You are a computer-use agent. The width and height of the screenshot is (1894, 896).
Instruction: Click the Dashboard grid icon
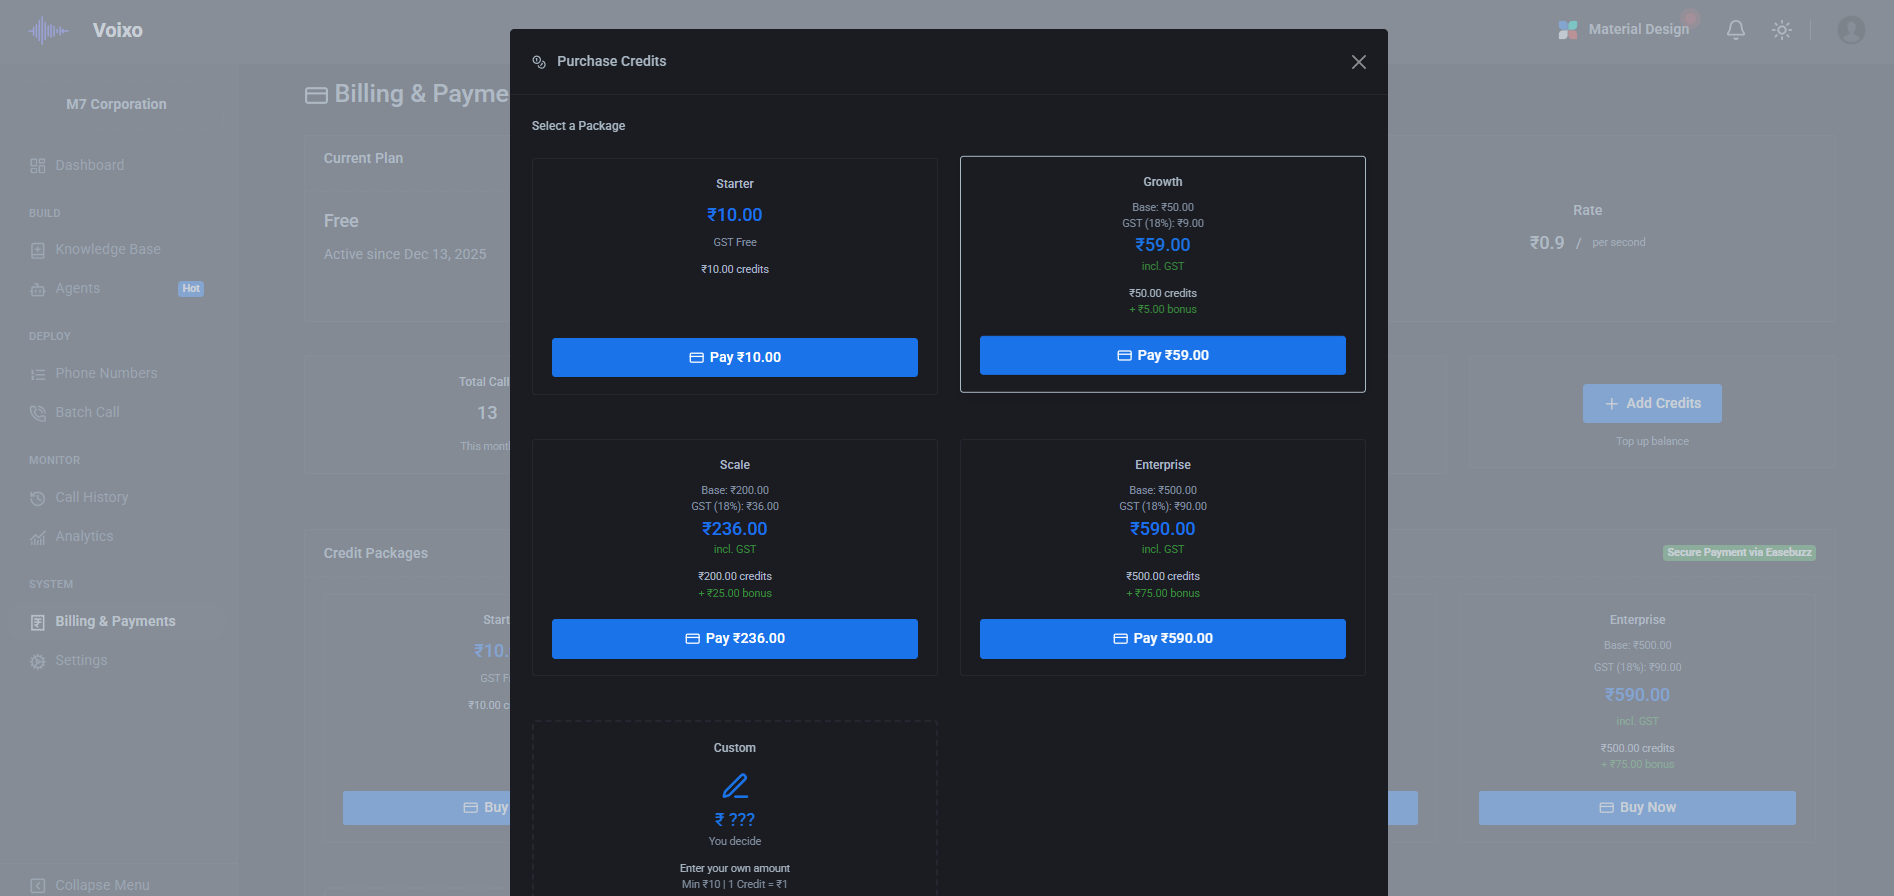pyautogui.click(x=38, y=166)
